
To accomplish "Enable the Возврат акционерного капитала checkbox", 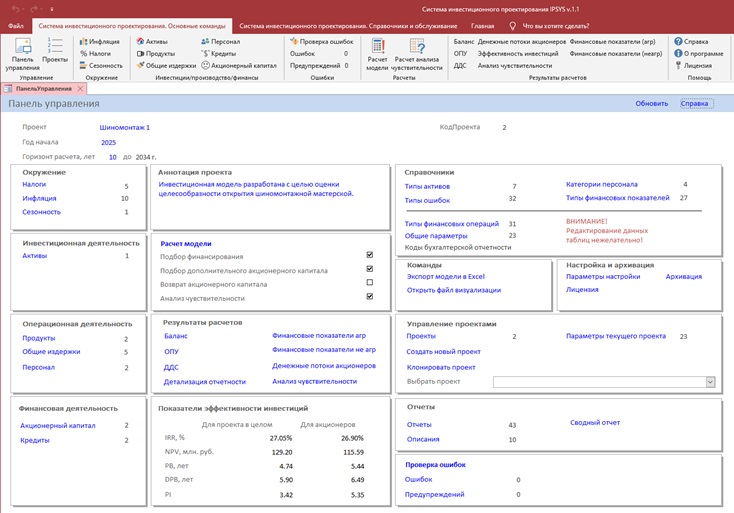I will pyautogui.click(x=370, y=283).
